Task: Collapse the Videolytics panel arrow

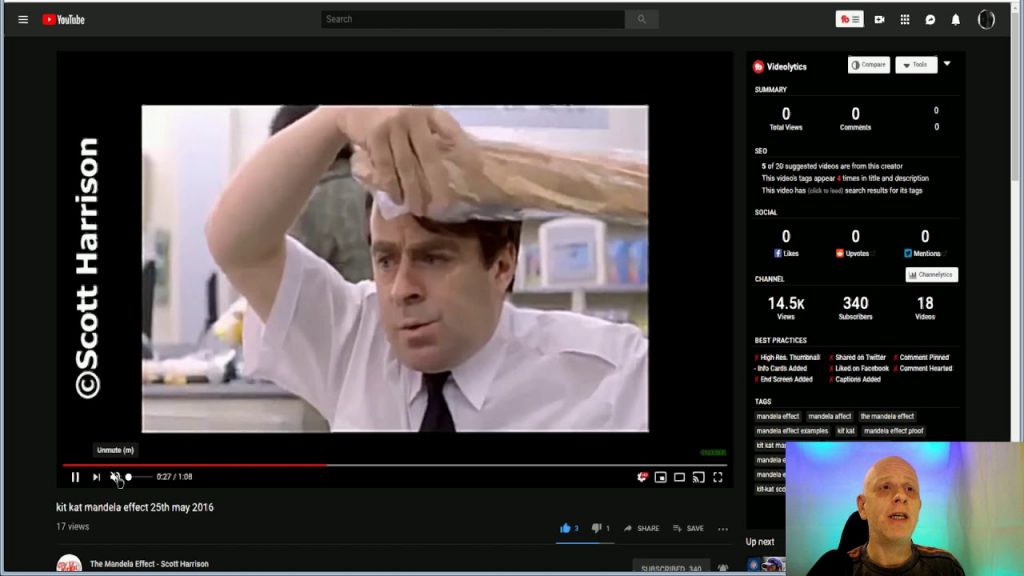Action: [947, 64]
